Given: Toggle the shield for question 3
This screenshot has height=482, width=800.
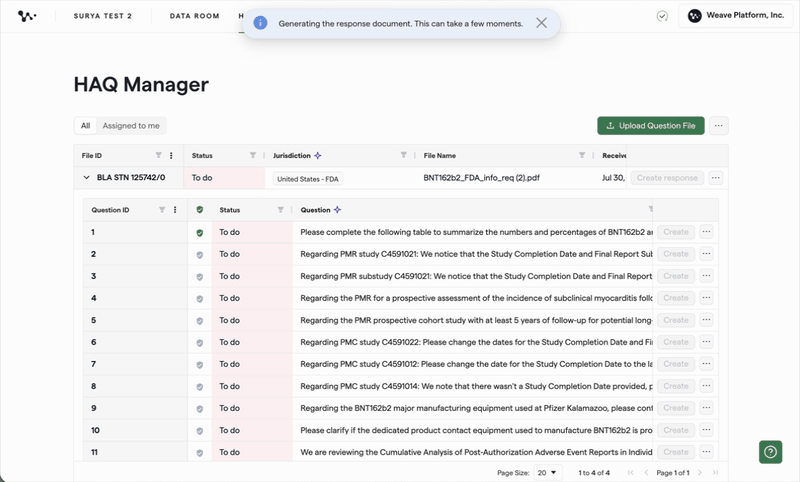Looking at the screenshot, I should [x=199, y=276].
